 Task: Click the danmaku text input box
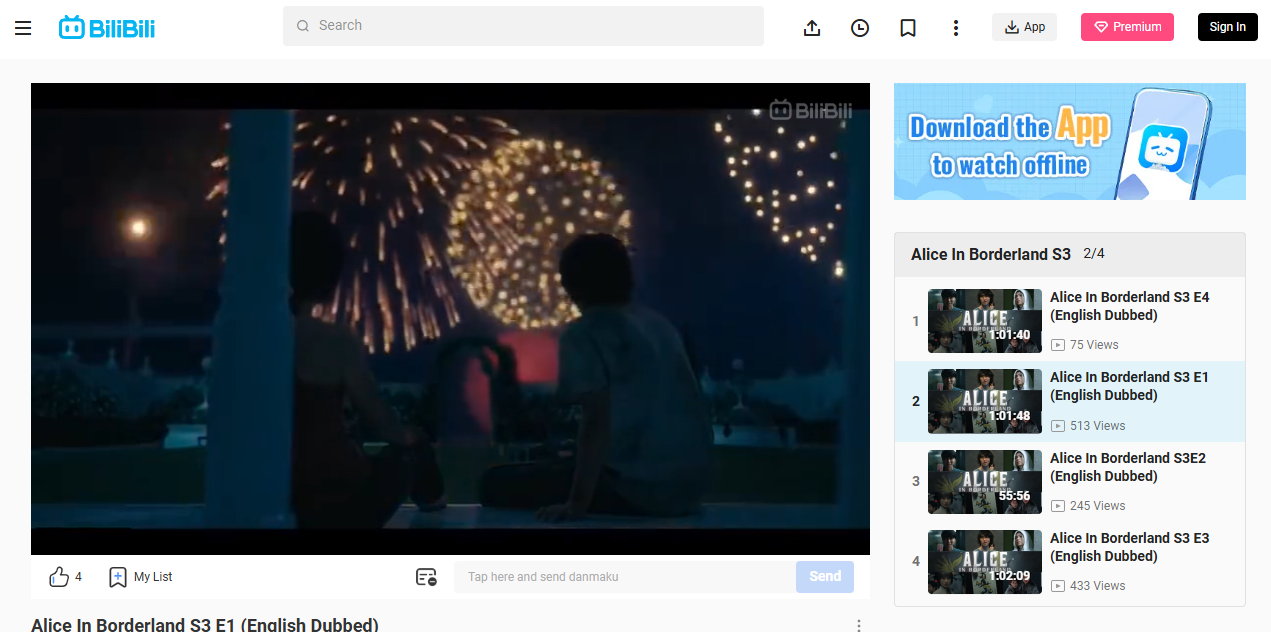coord(625,577)
